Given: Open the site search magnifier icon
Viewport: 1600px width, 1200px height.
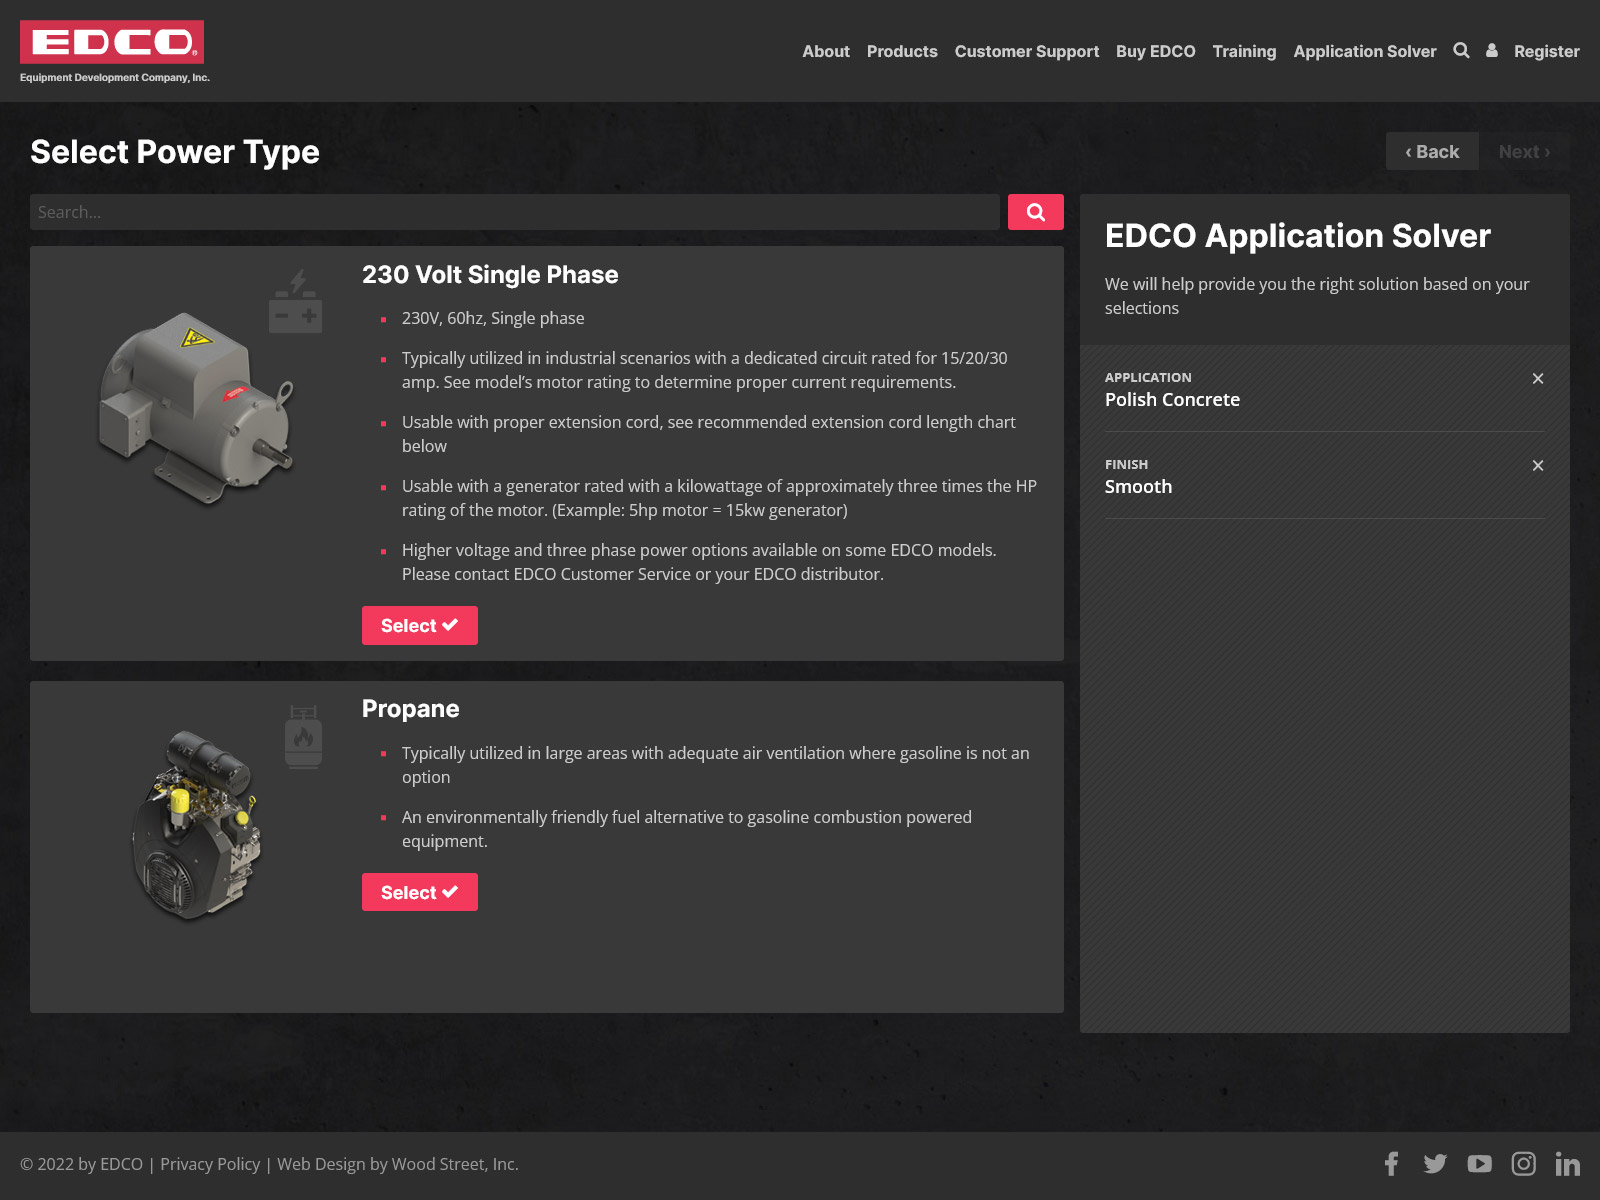Looking at the screenshot, I should tap(1461, 50).
